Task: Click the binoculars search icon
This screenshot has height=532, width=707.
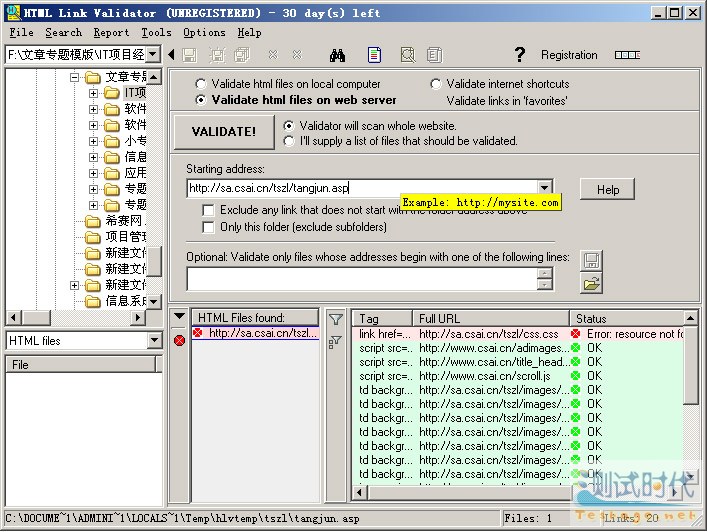Action: tap(338, 55)
